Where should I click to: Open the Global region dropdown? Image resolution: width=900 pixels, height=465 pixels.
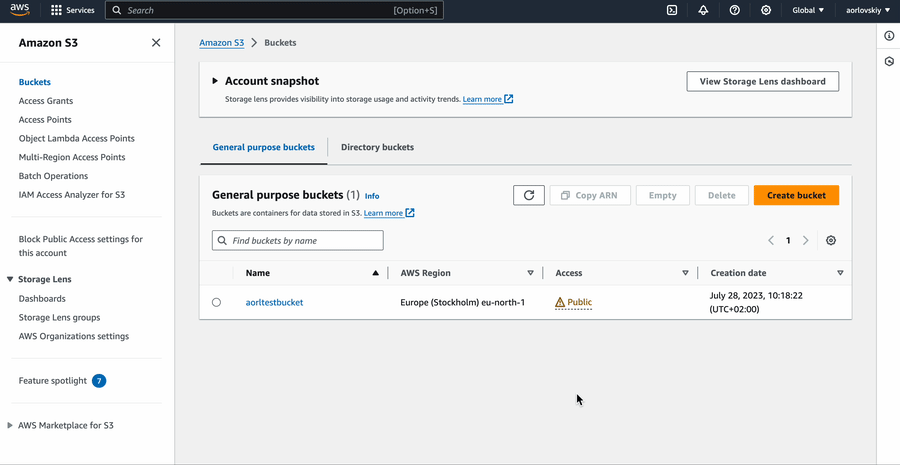pos(808,10)
